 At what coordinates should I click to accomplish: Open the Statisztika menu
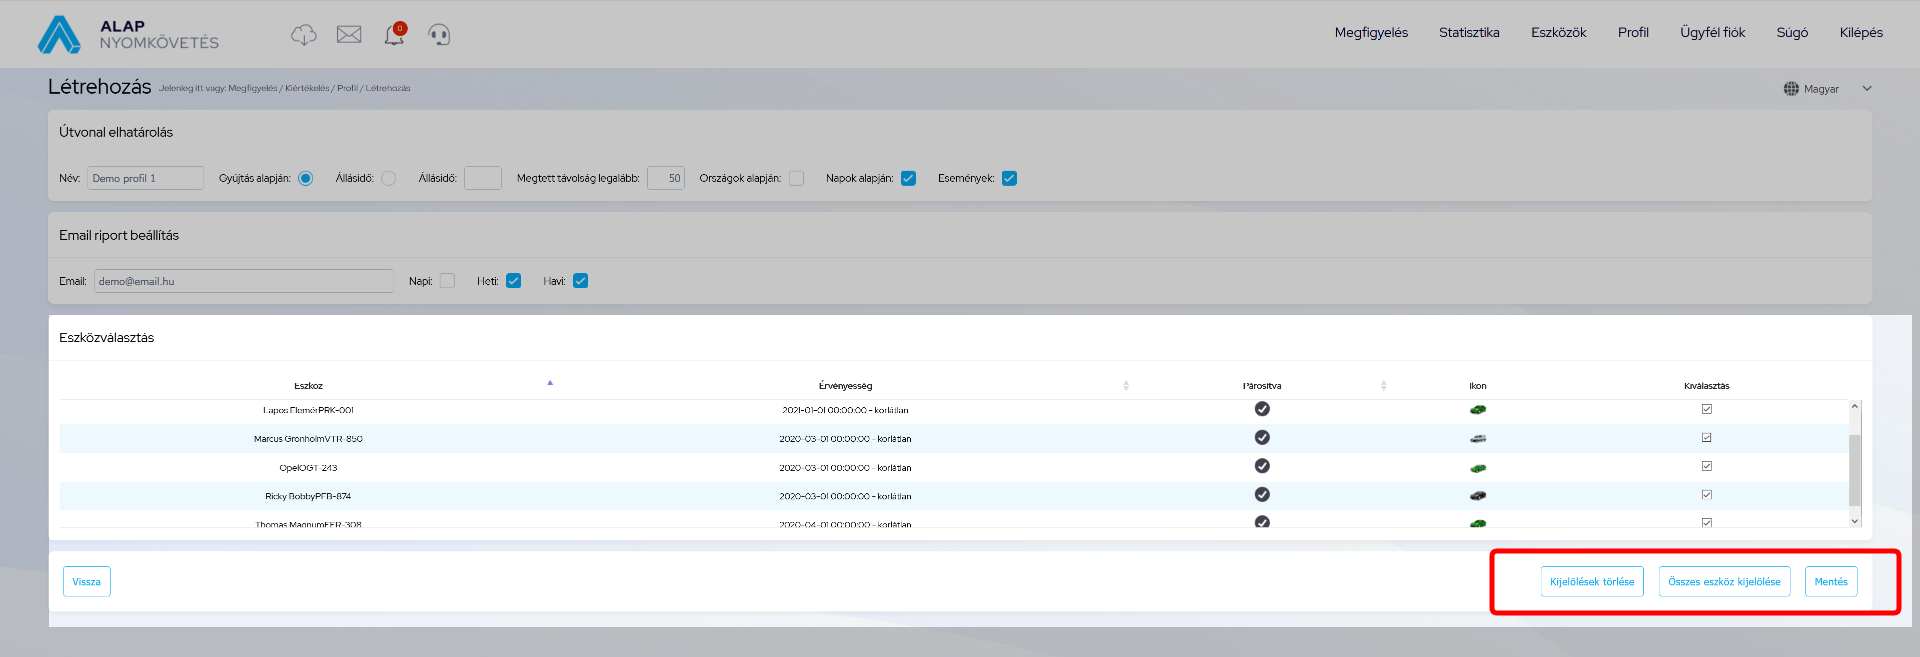point(1468,33)
